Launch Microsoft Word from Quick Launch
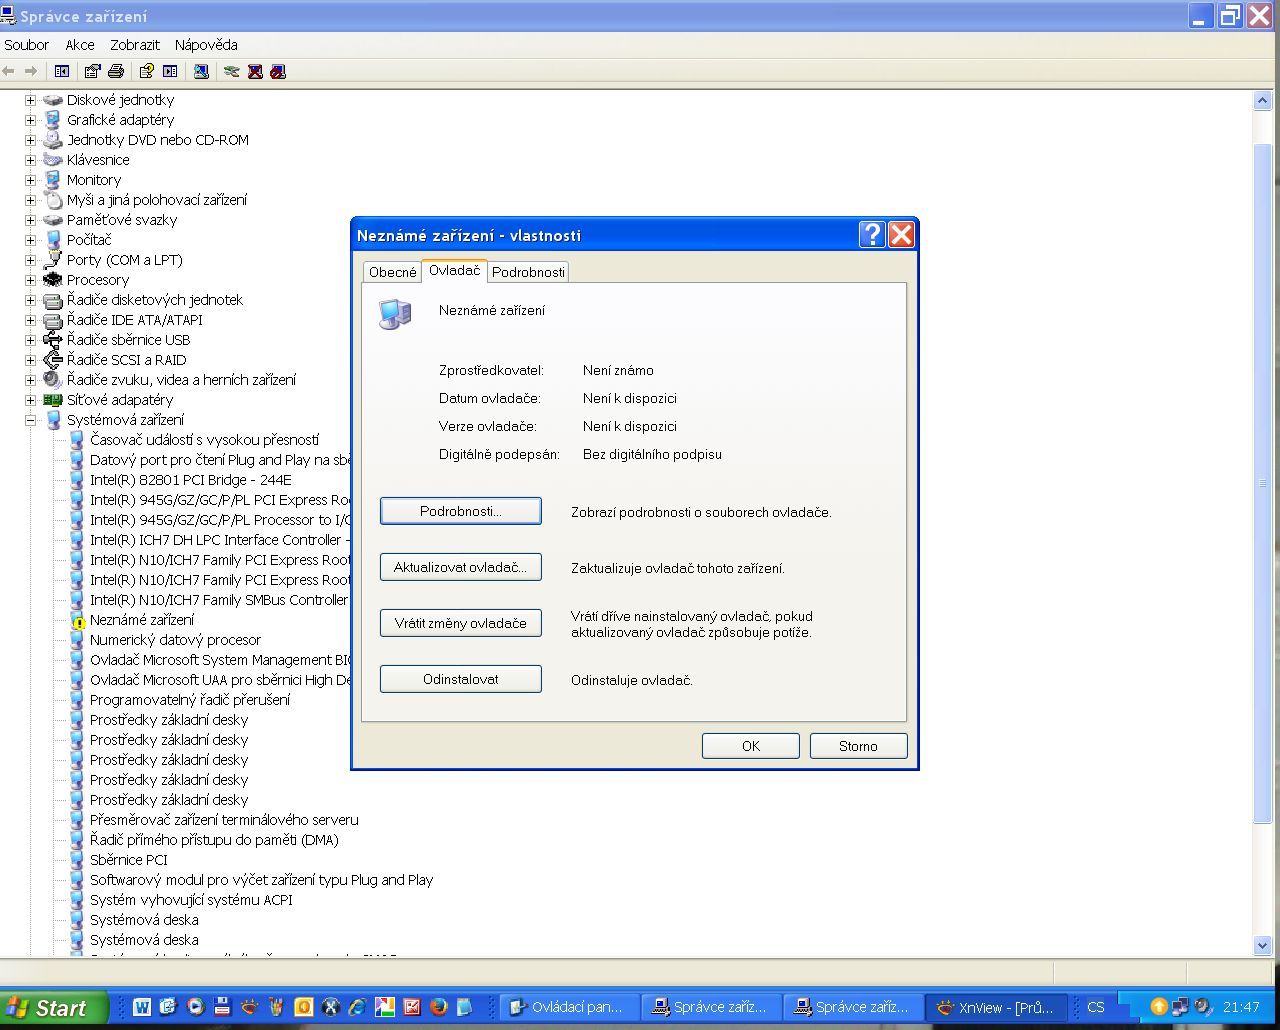1280x1030 pixels. pyautogui.click(x=142, y=1007)
